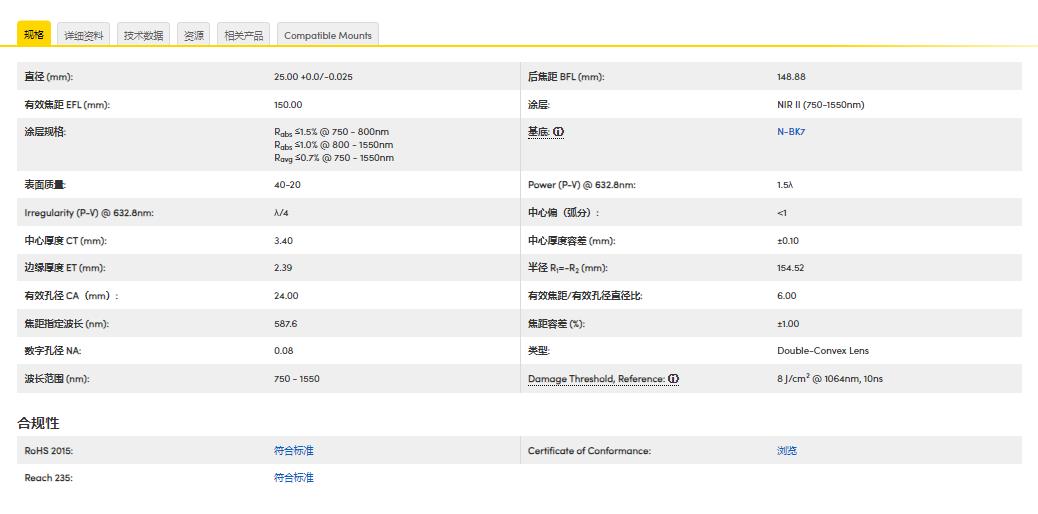Click the underlined 基底 label
The height and width of the screenshot is (514, 1038).
click(538, 132)
